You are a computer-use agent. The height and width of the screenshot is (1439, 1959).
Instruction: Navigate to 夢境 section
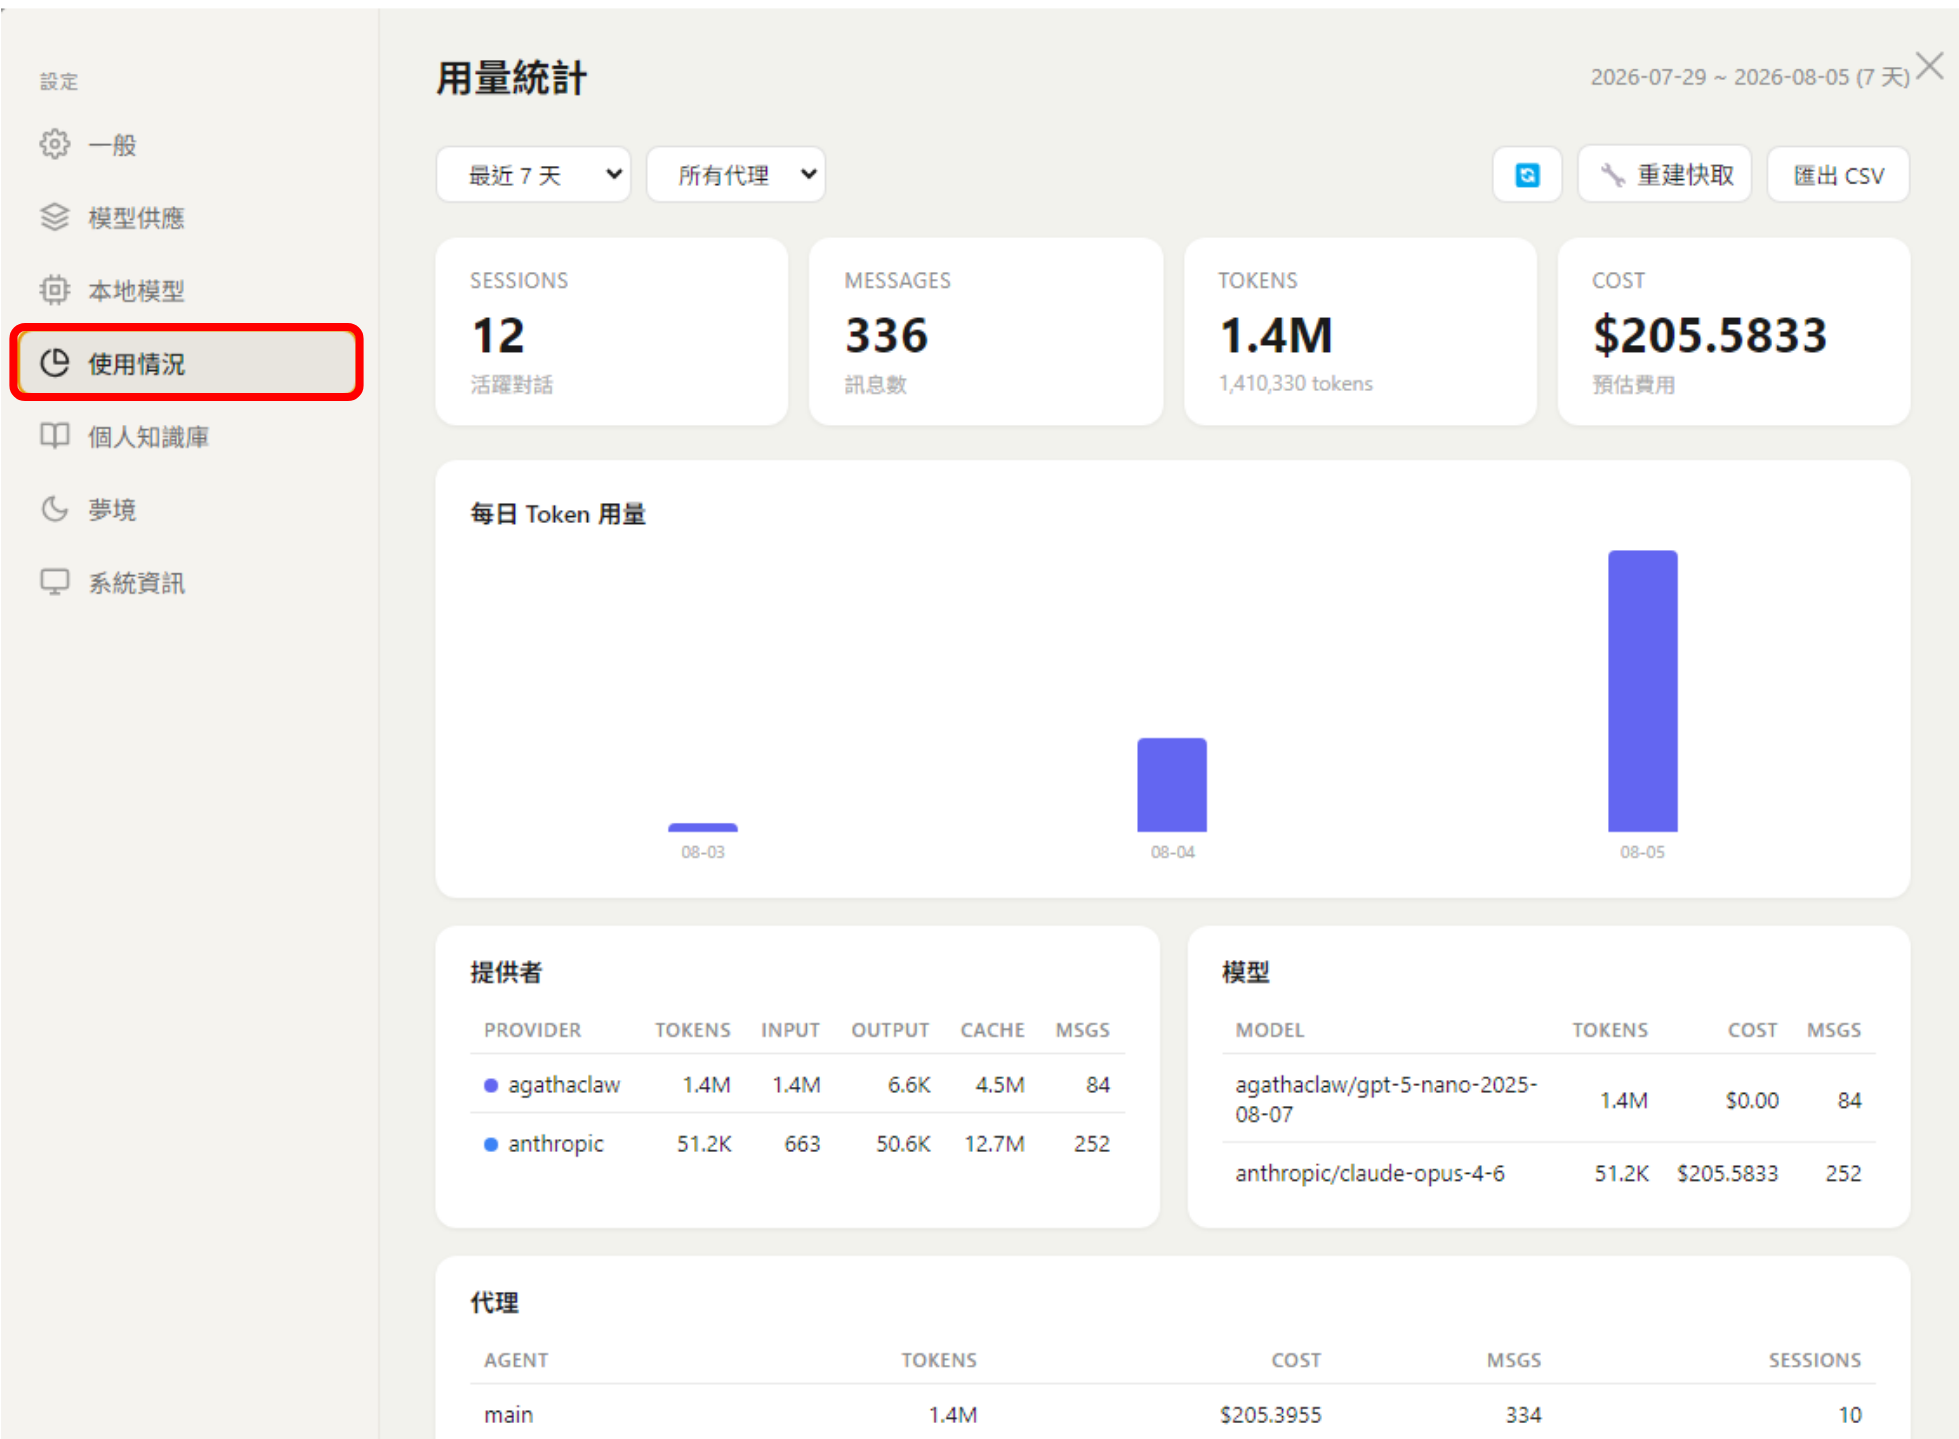pos(186,509)
